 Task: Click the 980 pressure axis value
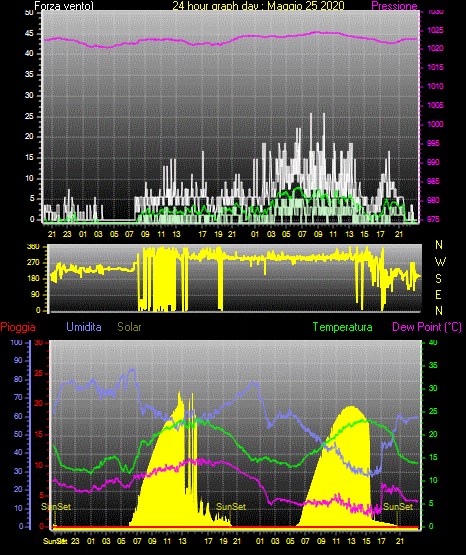click(434, 200)
